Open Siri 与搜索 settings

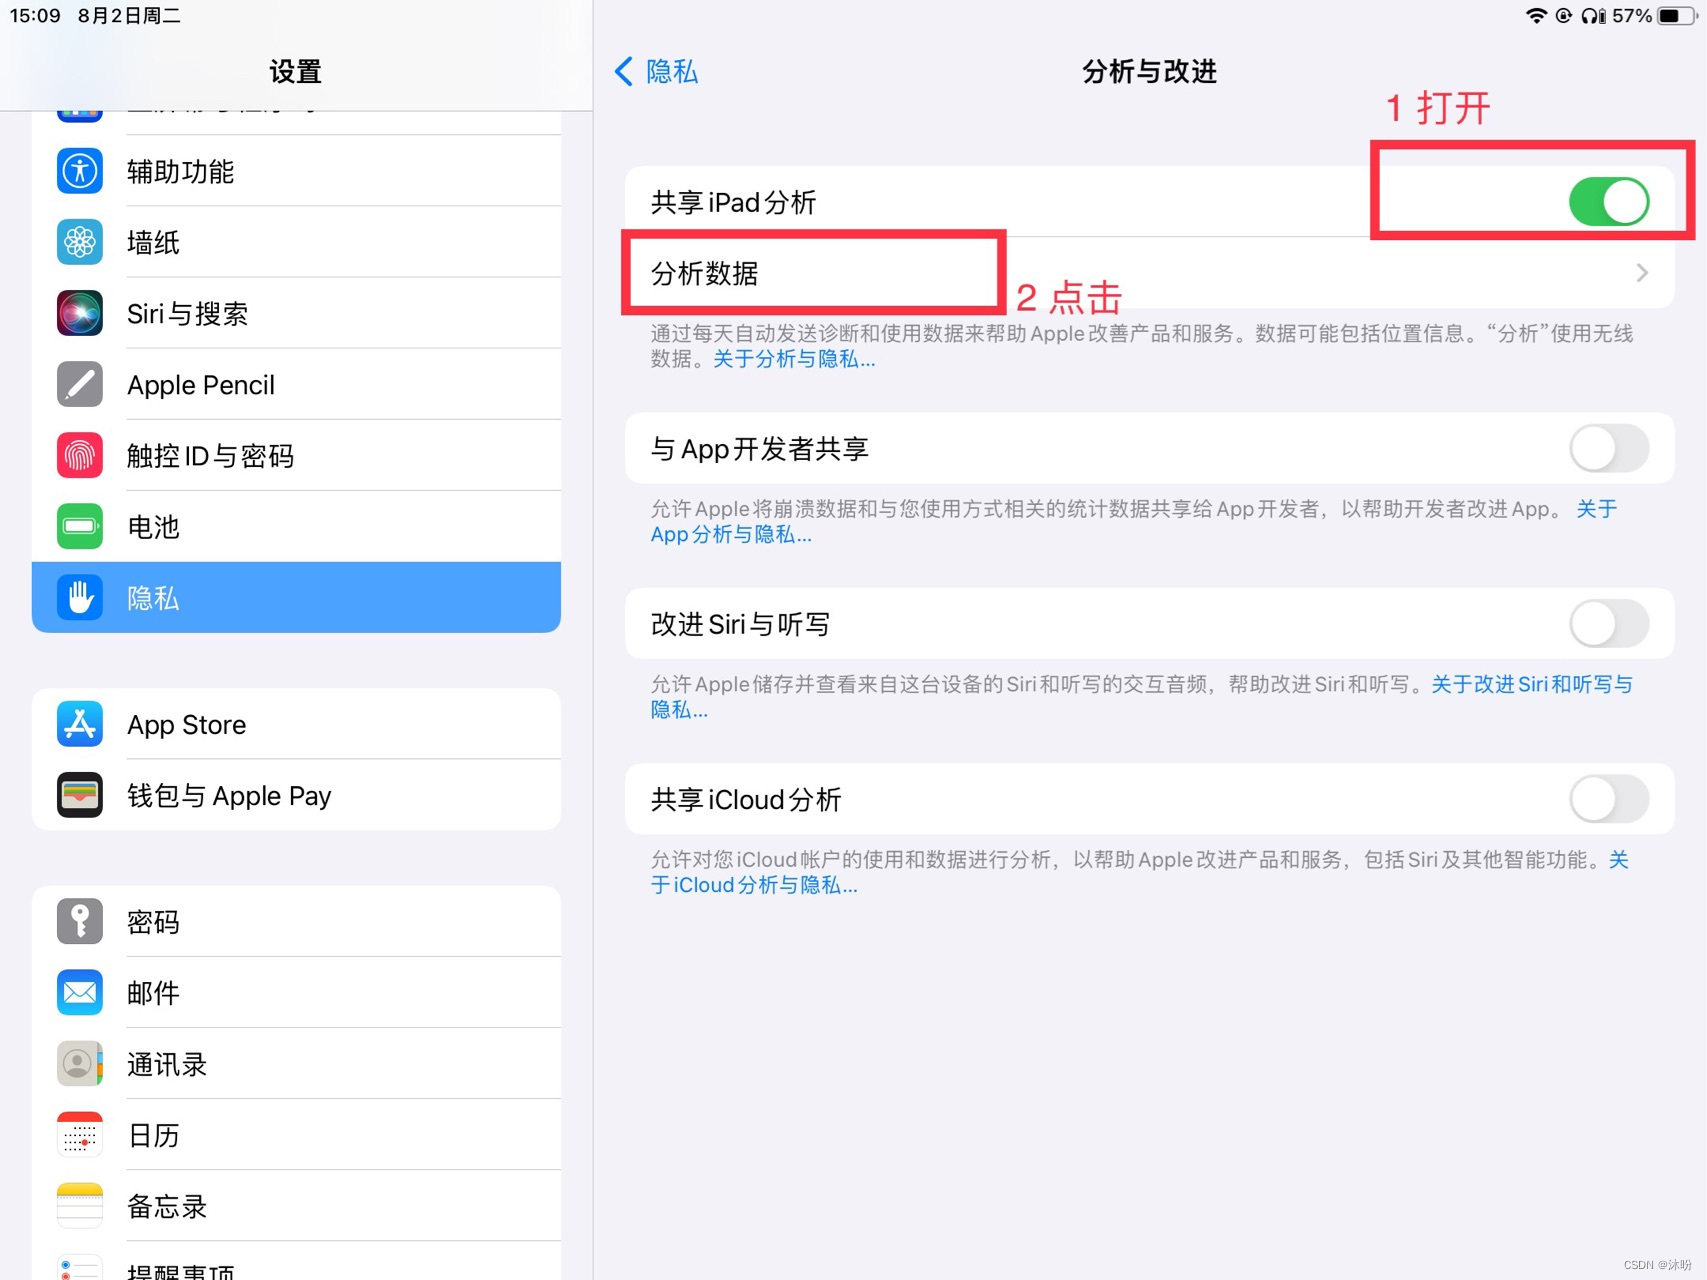tap(296, 313)
